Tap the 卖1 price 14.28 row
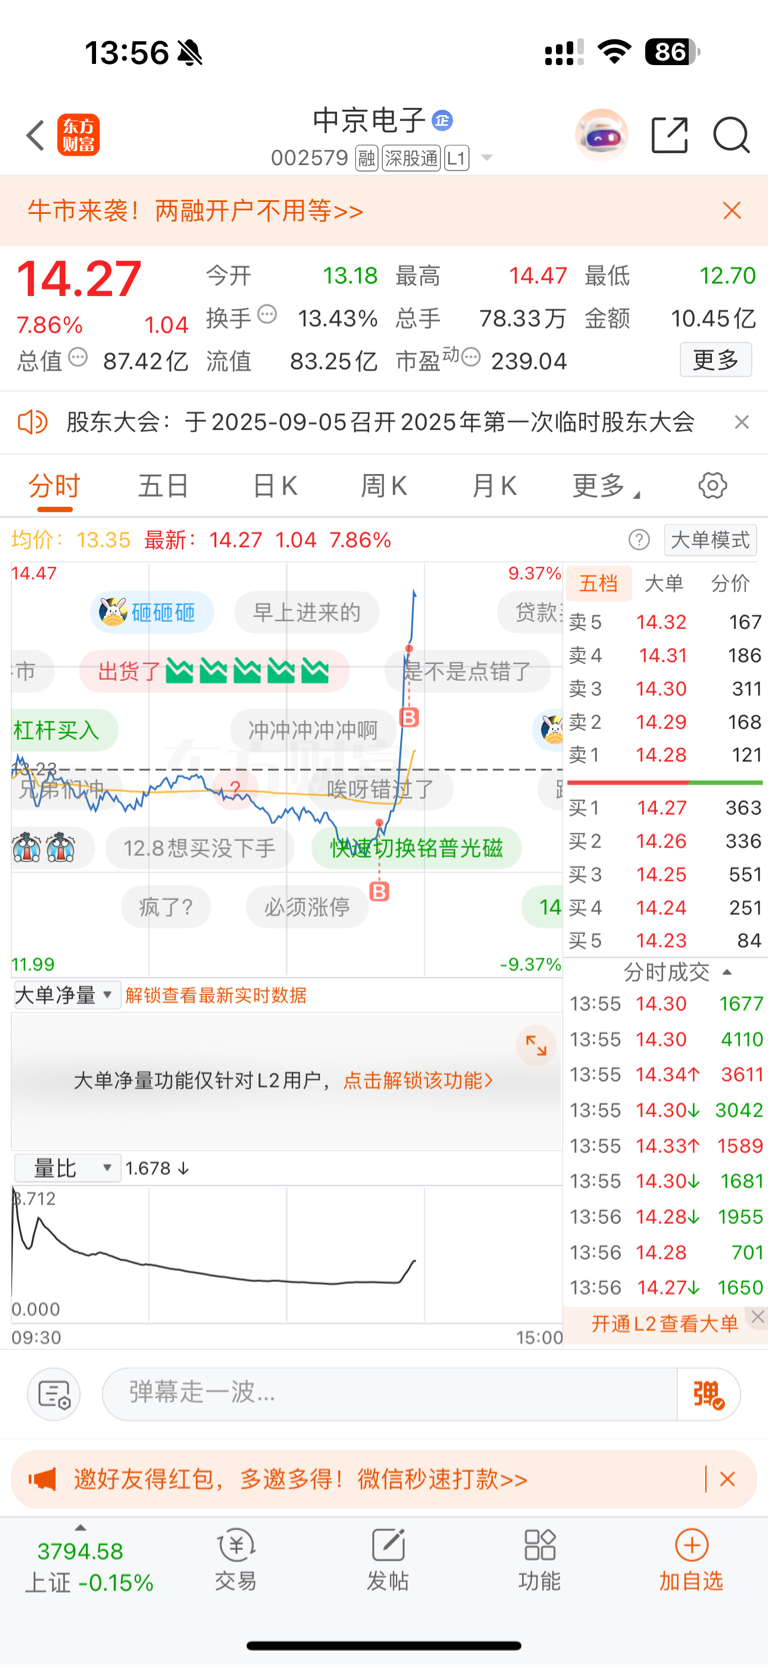The width and height of the screenshot is (768, 1665). click(665, 755)
